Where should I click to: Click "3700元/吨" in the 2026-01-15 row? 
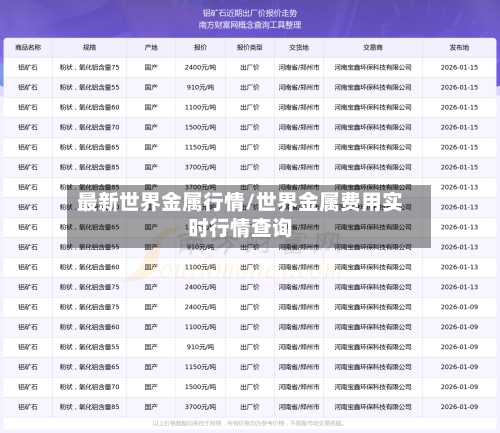[x=200, y=167]
